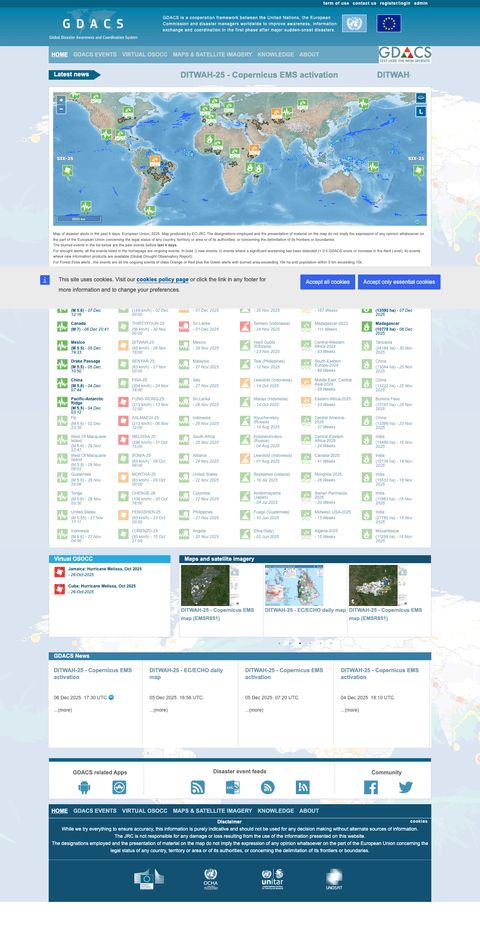Open the register/login link

(x=395, y=3)
